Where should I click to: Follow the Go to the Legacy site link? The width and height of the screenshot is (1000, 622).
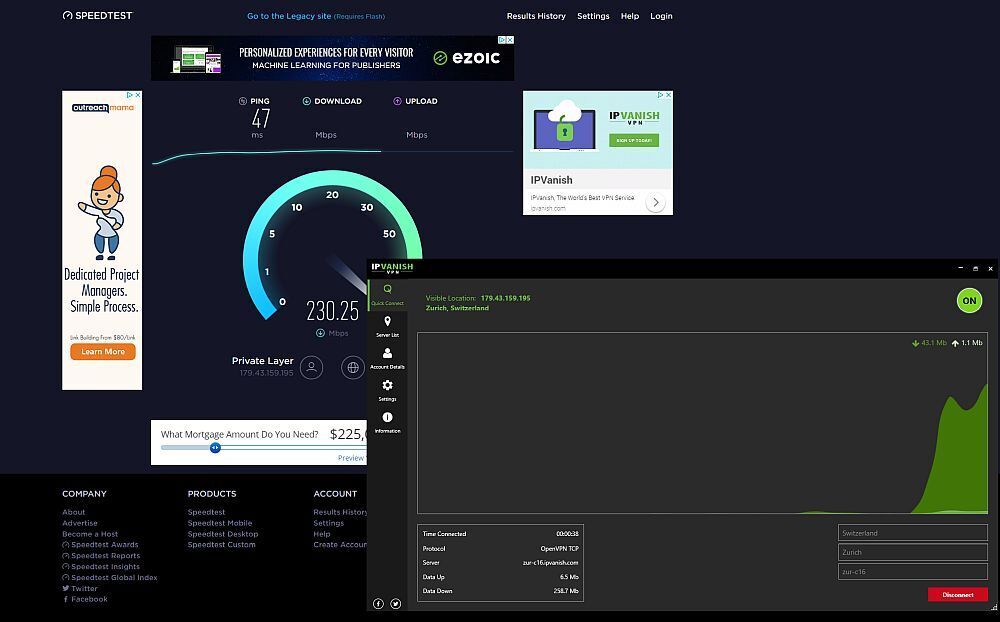[289, 16]
